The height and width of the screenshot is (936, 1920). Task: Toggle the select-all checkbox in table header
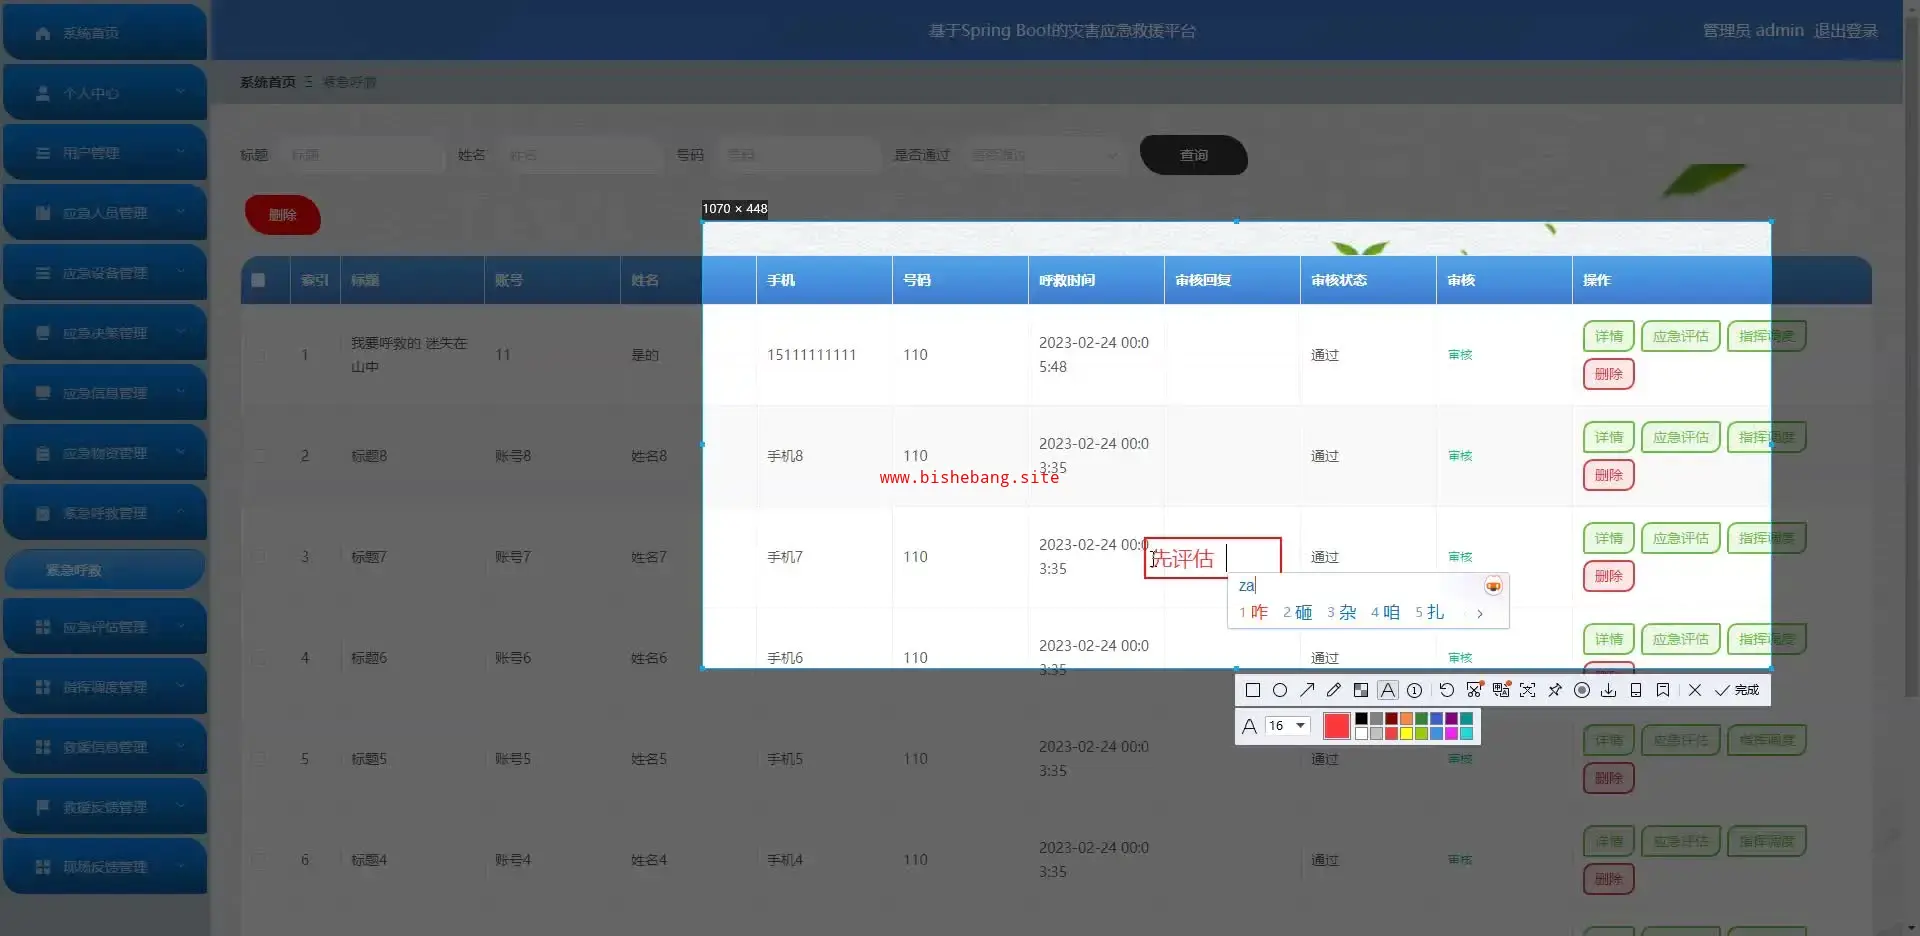tap(258, 280)
